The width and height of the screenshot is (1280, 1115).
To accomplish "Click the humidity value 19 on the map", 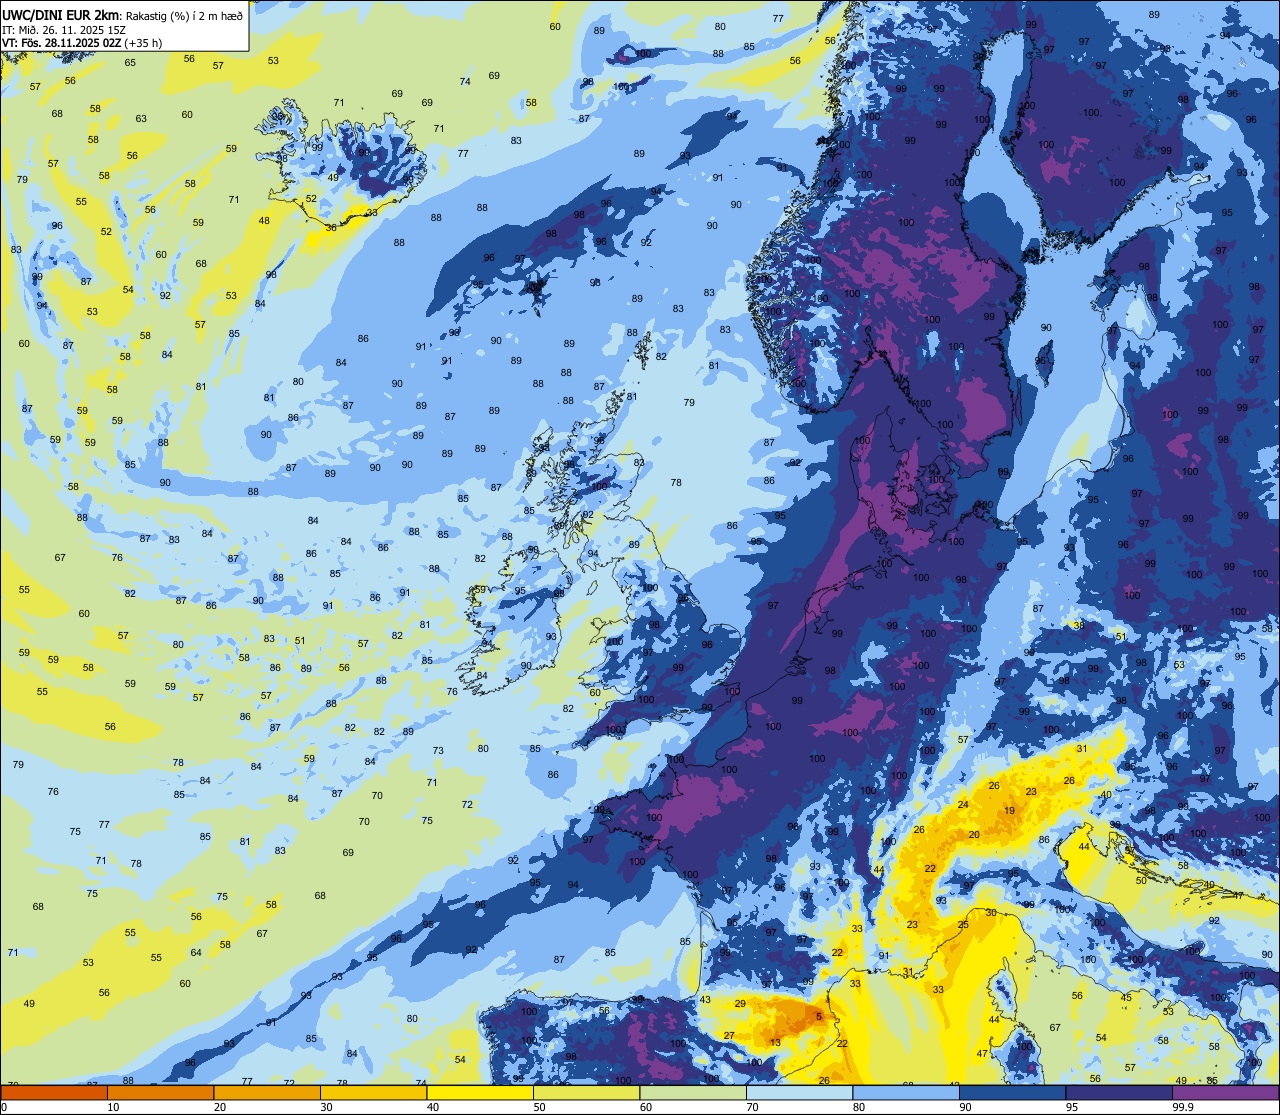I will [1010, 810].
